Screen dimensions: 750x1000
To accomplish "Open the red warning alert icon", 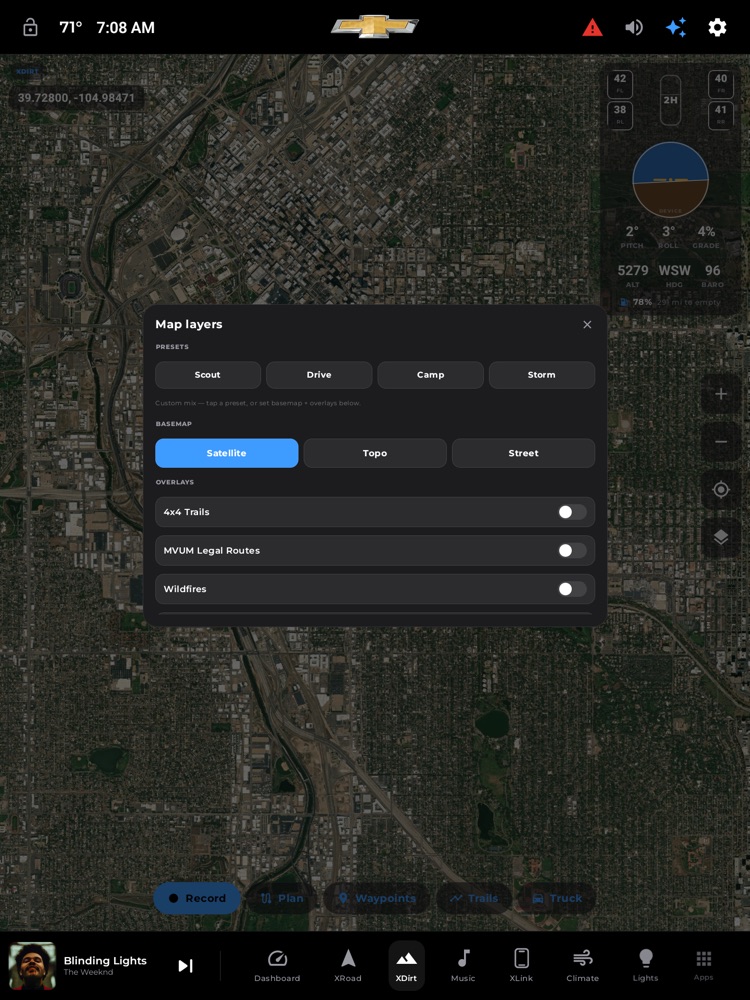I will pyautogui.click(x=592, y=27).
